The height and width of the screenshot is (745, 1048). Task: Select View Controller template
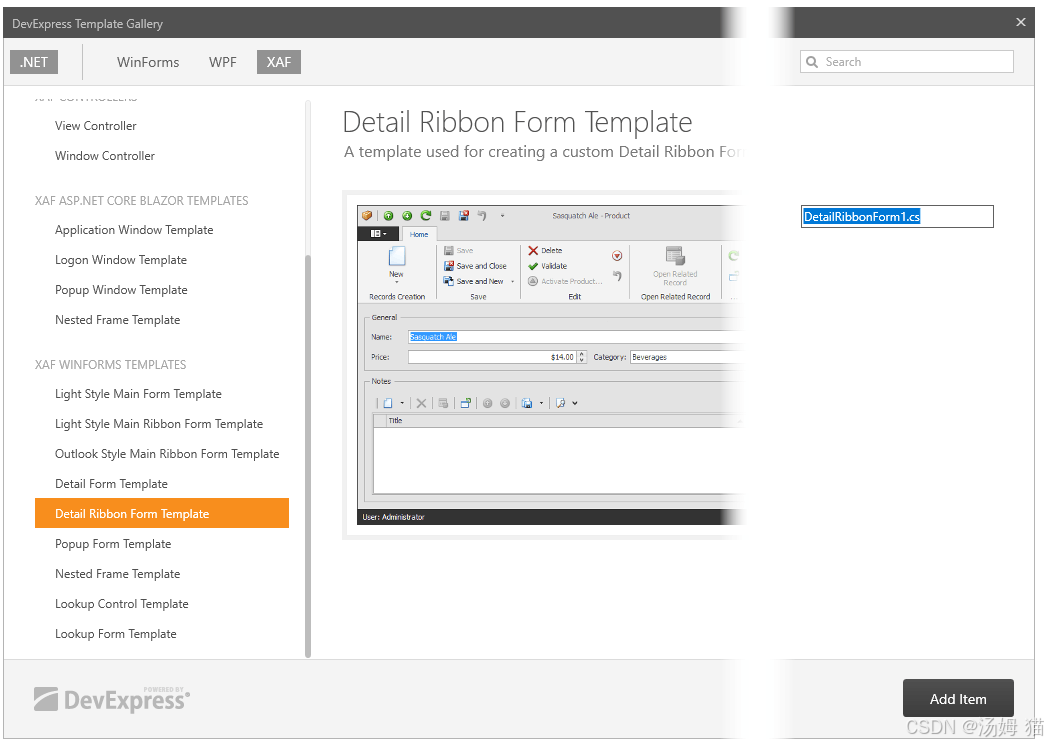tap(96, 126)
